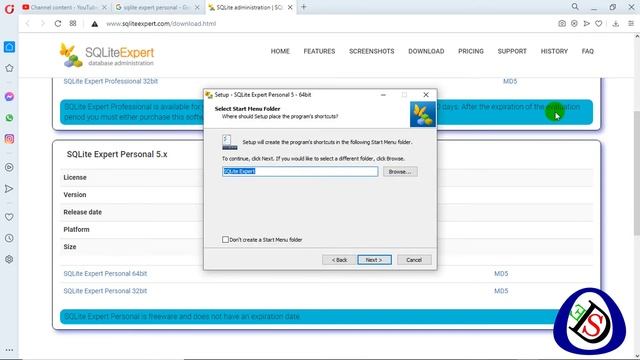640x360 pixels.
Task: Click the address bar URL
Action: [161, 24]
